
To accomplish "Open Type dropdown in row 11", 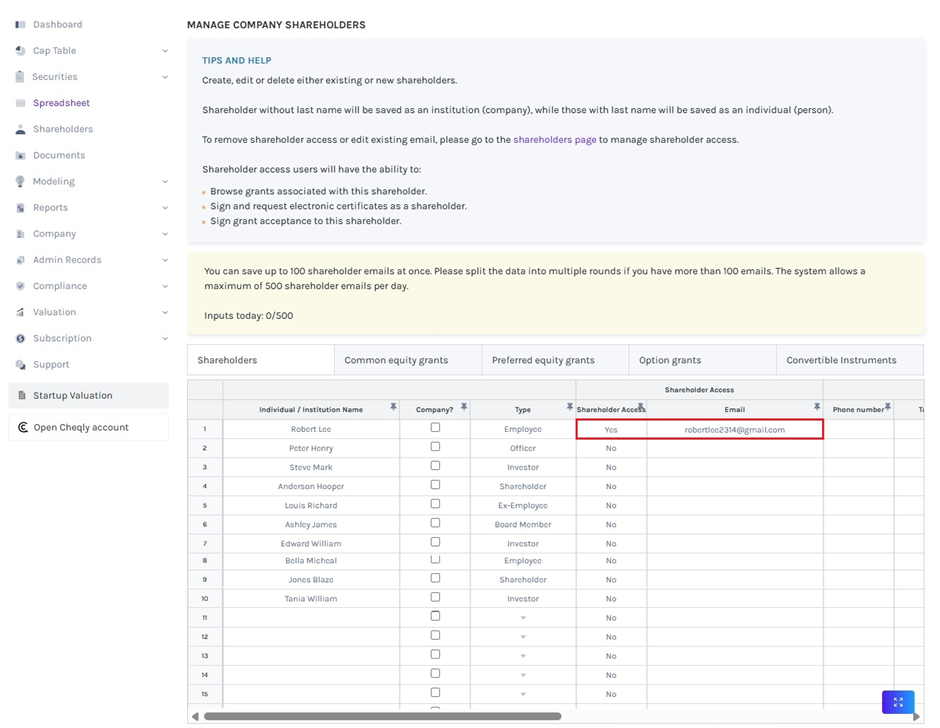I will 523,618.
